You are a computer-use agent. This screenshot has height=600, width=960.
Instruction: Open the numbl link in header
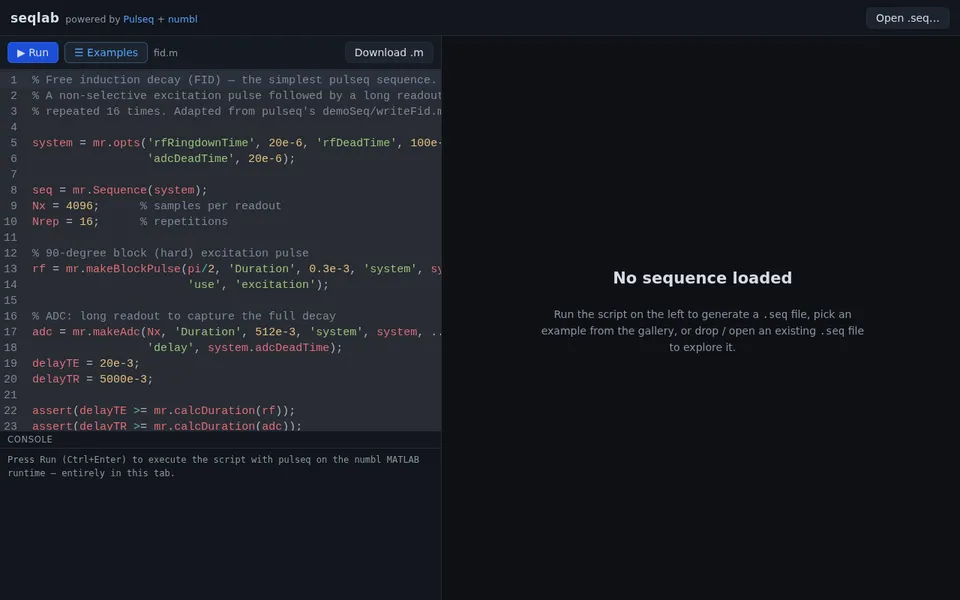182,19
